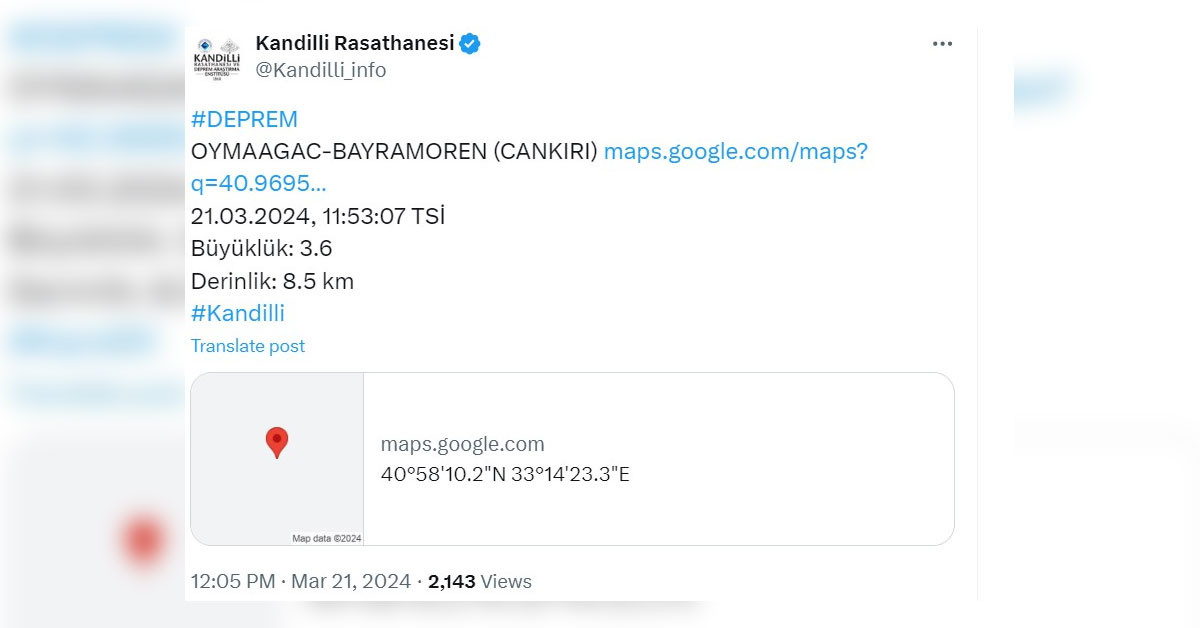Viewport: 1200px width, 628px height.
Task: Open the #DEPREM hashtag
Action: pos(244,120)
